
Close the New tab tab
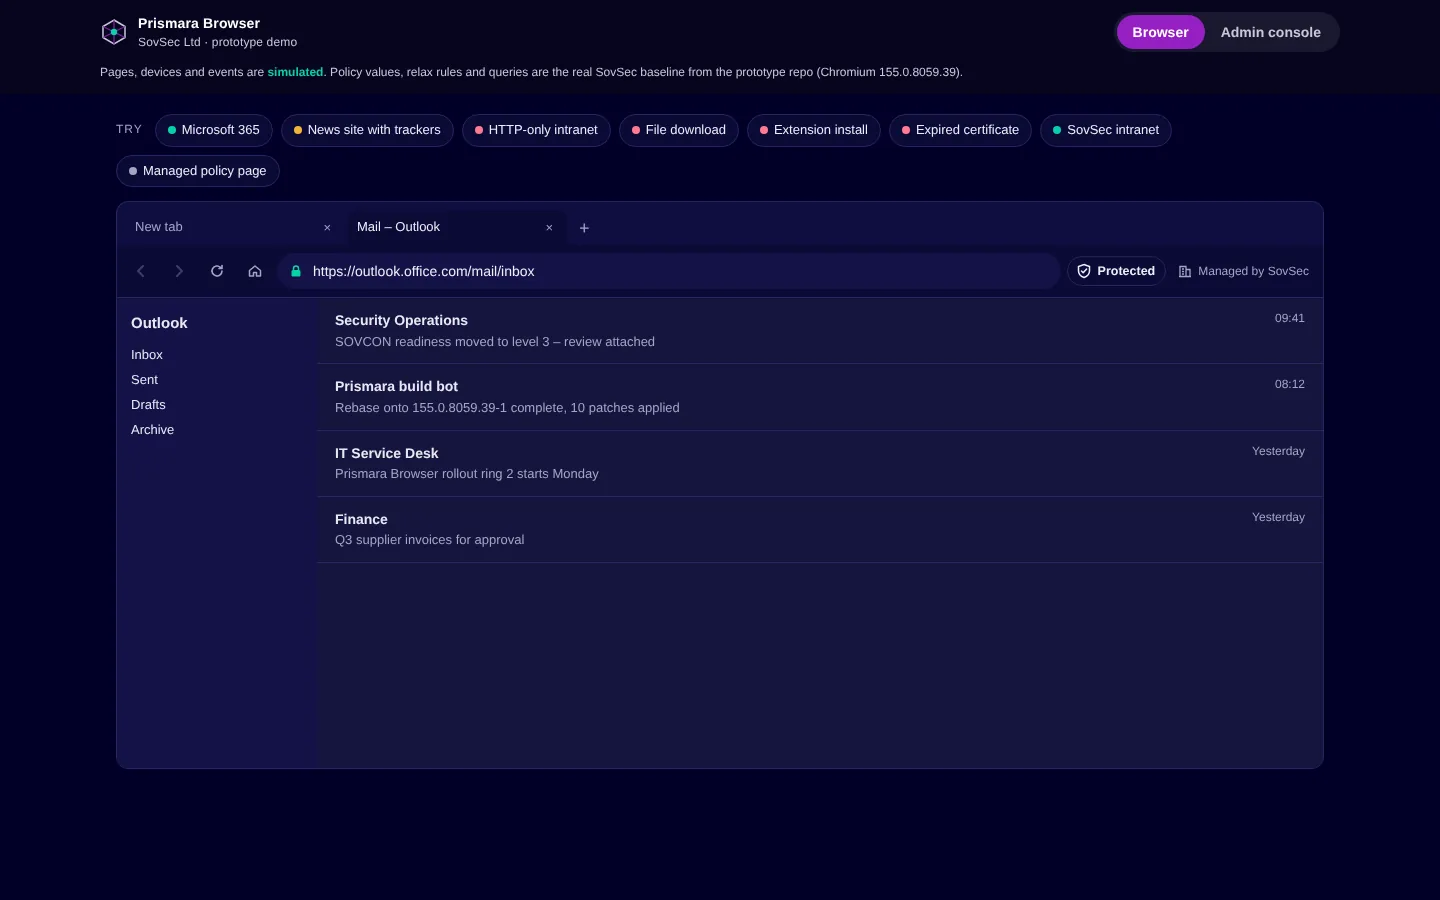(327, 228)
